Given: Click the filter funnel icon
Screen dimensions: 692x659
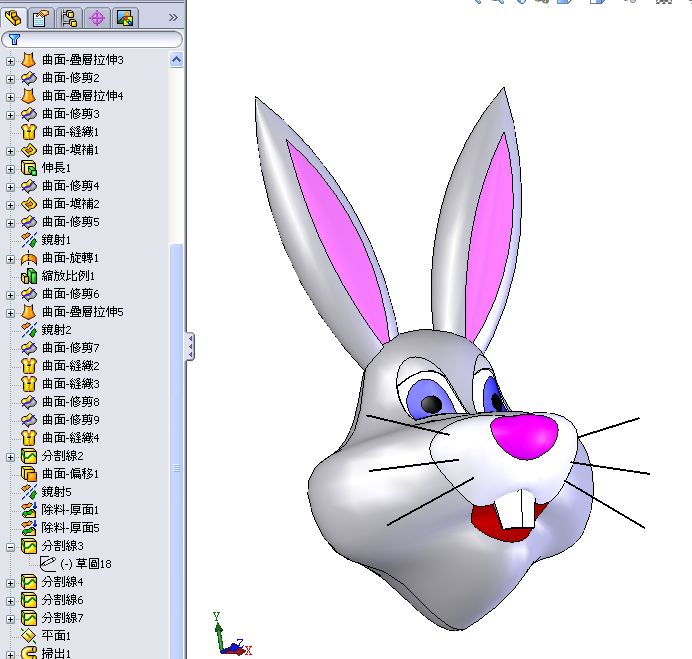Looking at the screenshot, I should (15, 39).
